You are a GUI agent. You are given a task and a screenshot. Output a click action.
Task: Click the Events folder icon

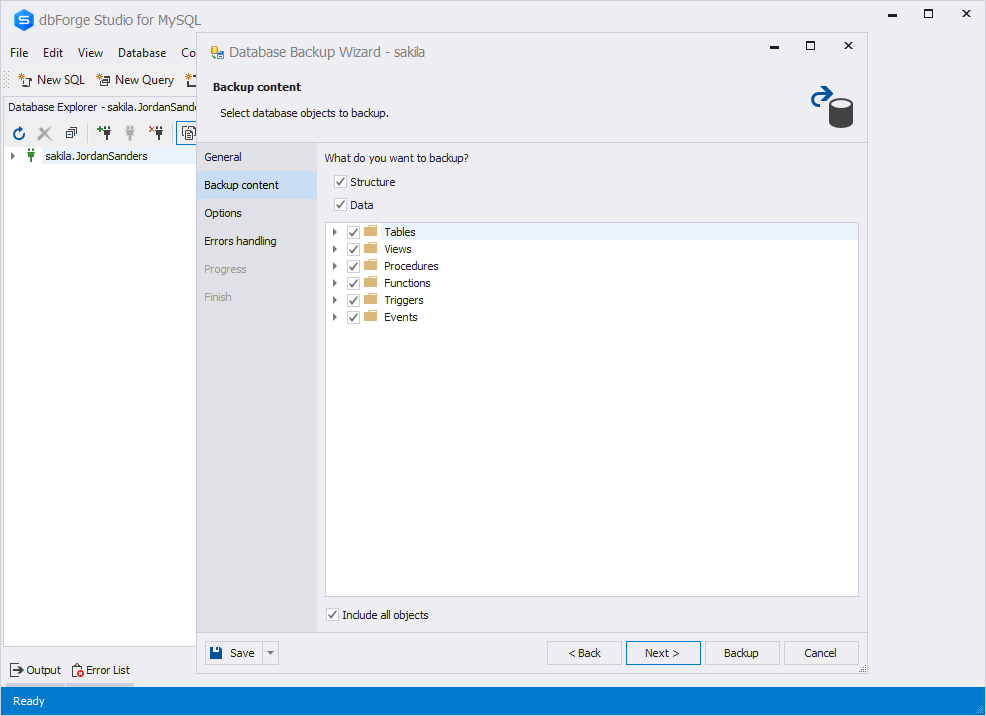371,316
